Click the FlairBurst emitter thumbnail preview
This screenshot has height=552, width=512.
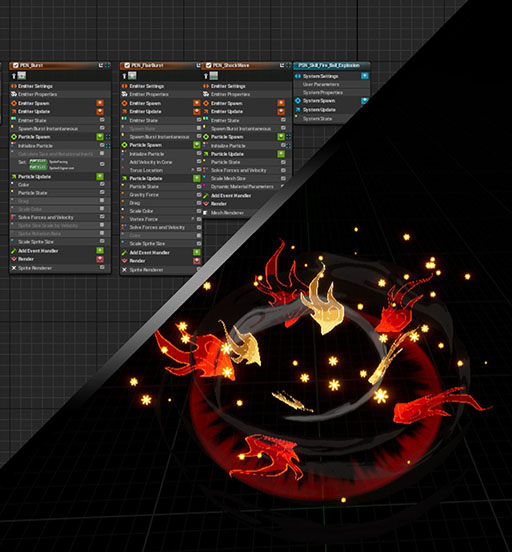pos(132,76)
